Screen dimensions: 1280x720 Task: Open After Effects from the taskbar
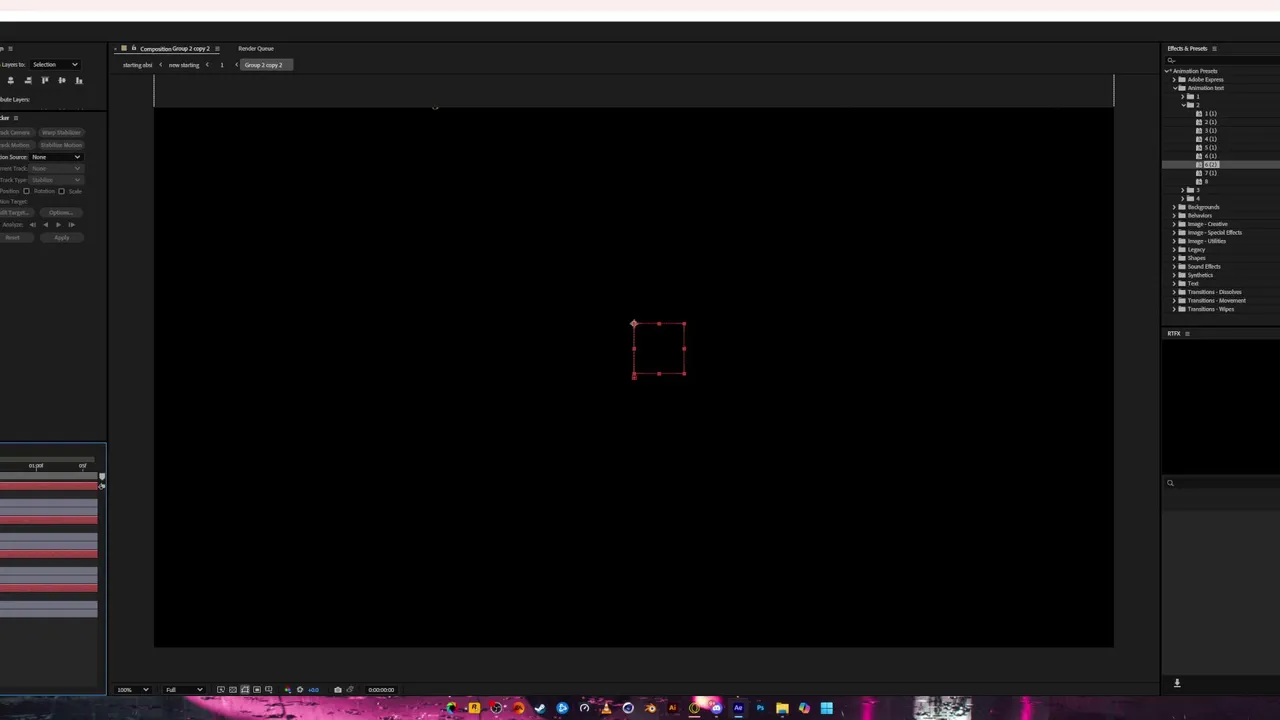[x=738, y=708]
